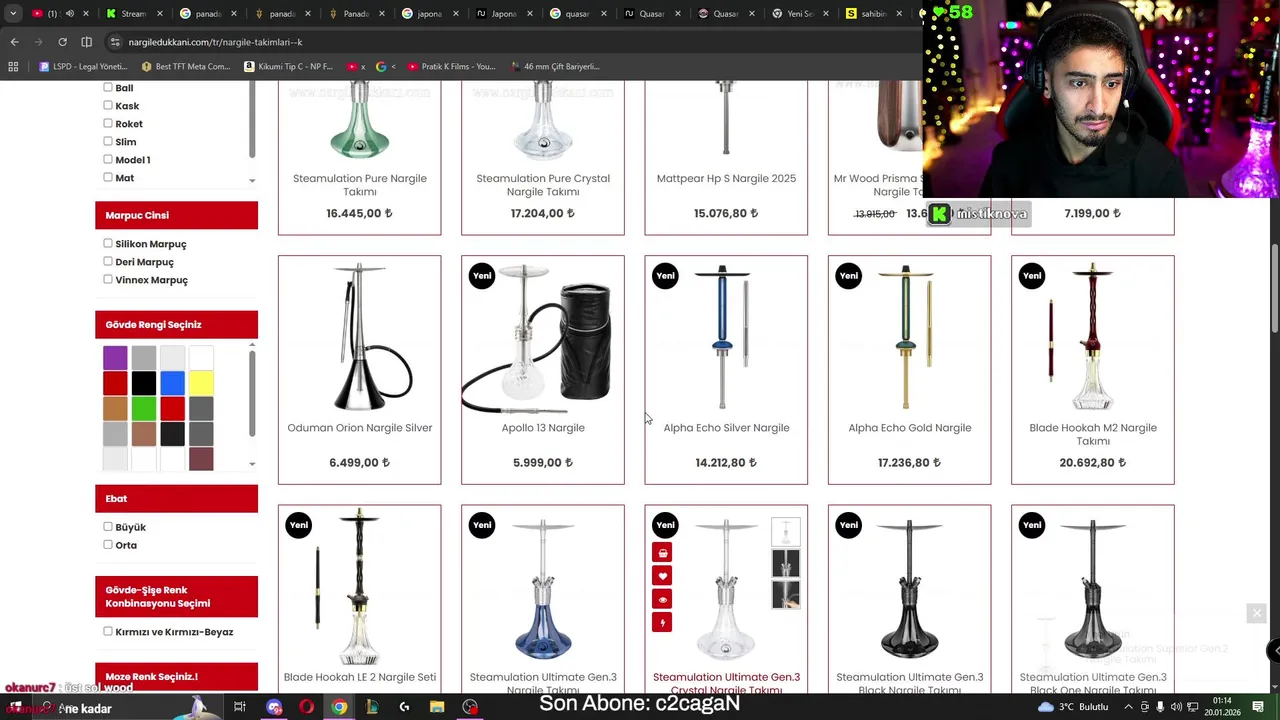Switch to the Stream tab with the Kick icon
This screenshot has width=1280, height=720.
132,14
